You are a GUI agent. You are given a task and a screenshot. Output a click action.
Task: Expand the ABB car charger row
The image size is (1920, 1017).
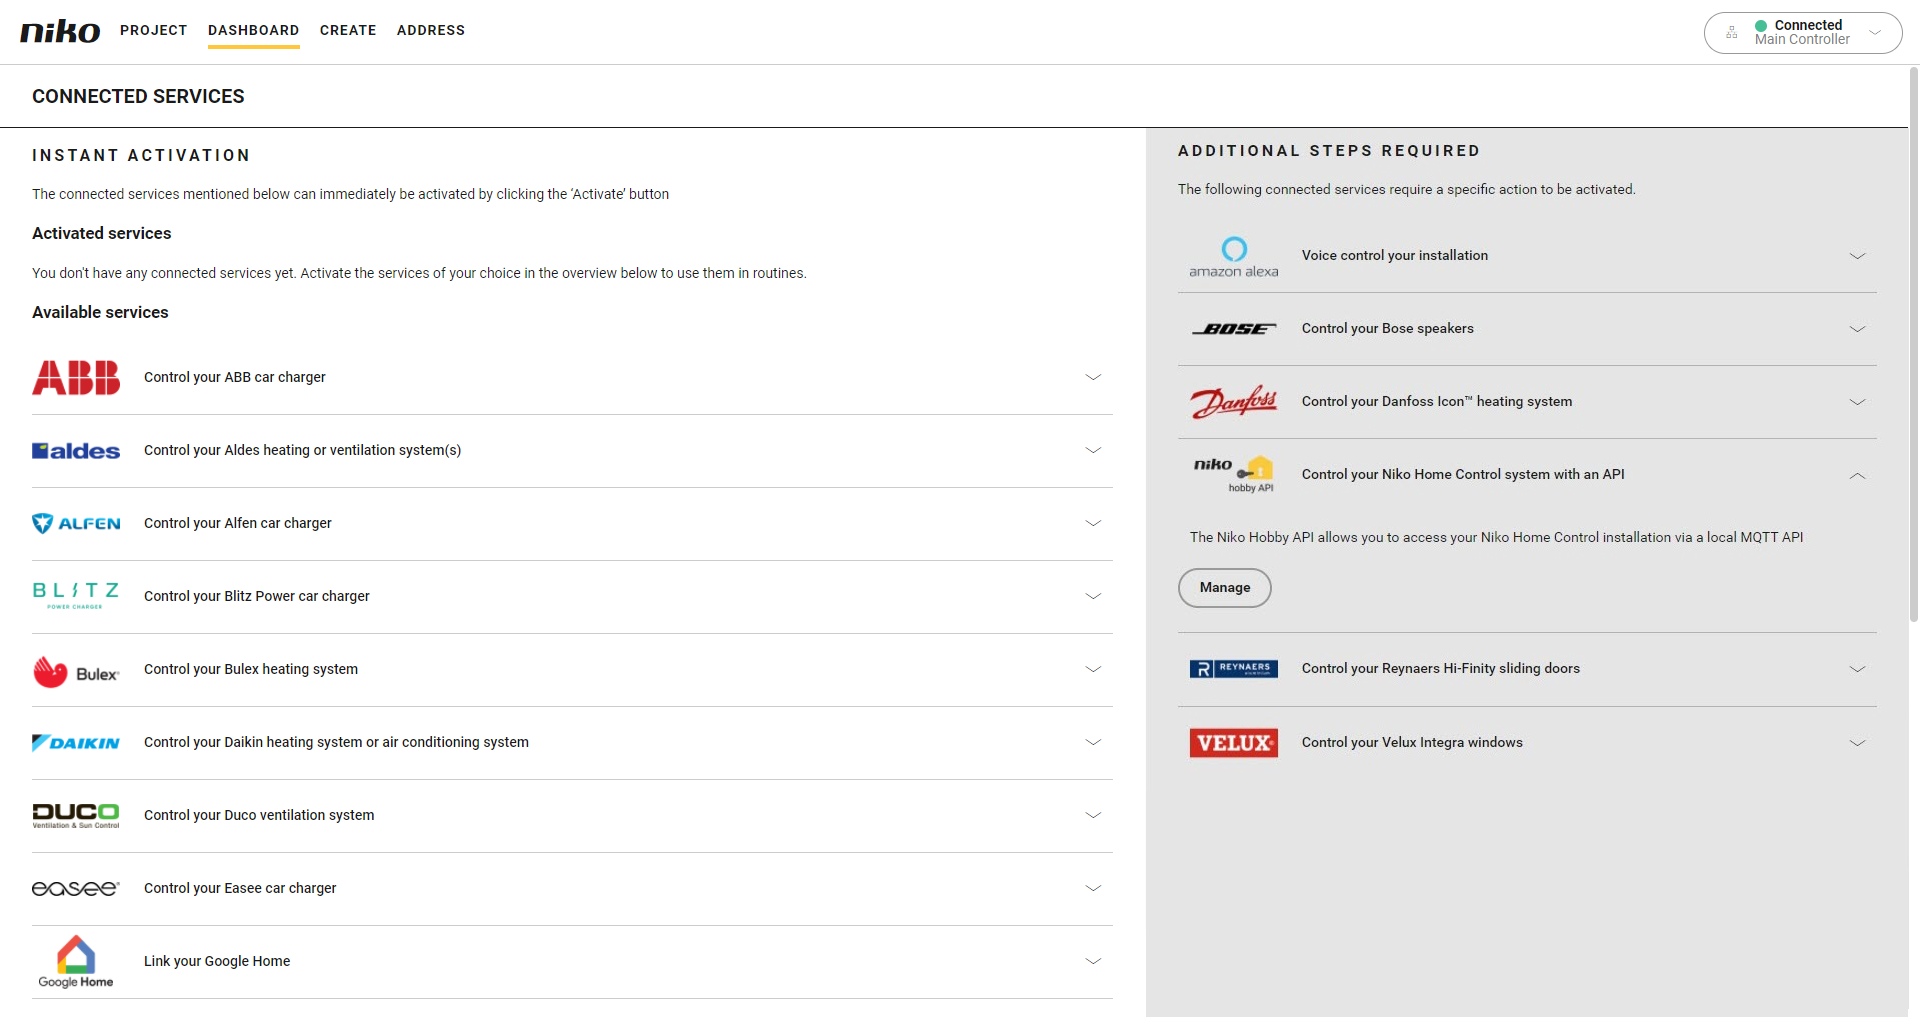tap(1093, 378)
